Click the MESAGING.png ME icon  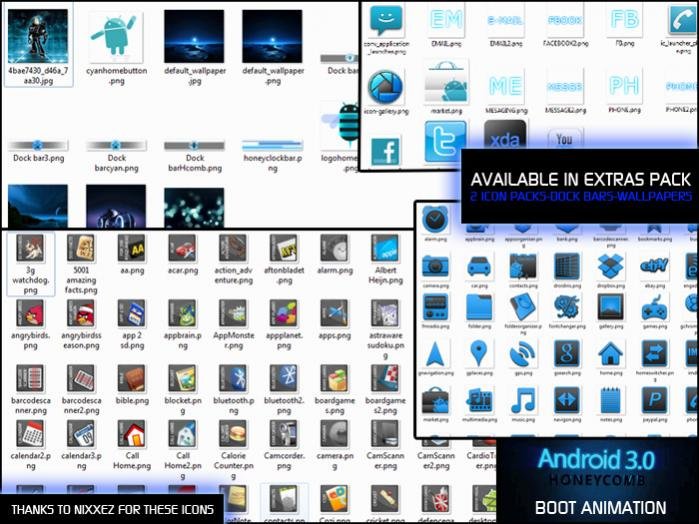point(505,86)
